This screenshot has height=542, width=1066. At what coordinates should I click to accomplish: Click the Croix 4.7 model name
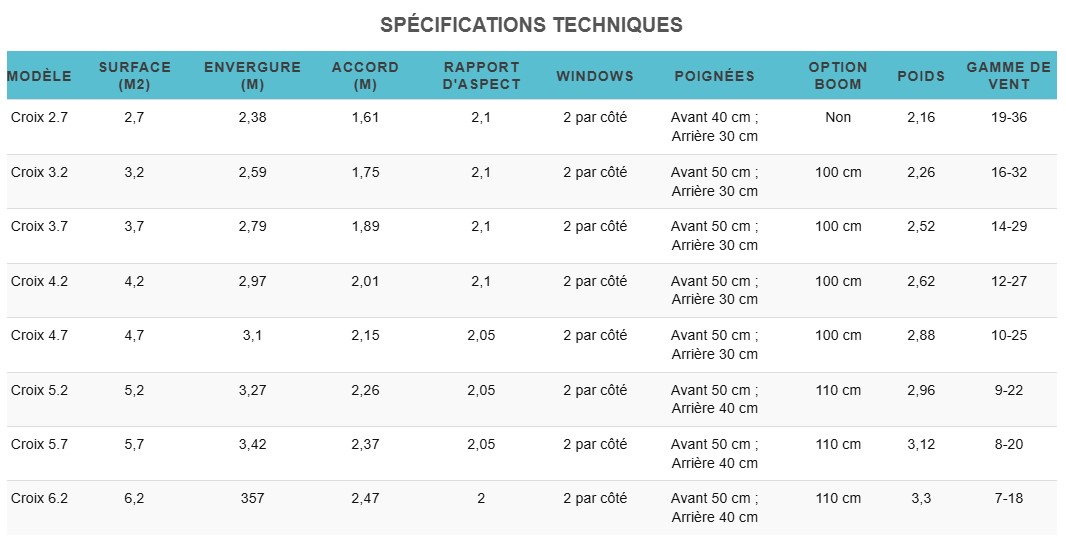click(39, 335)
